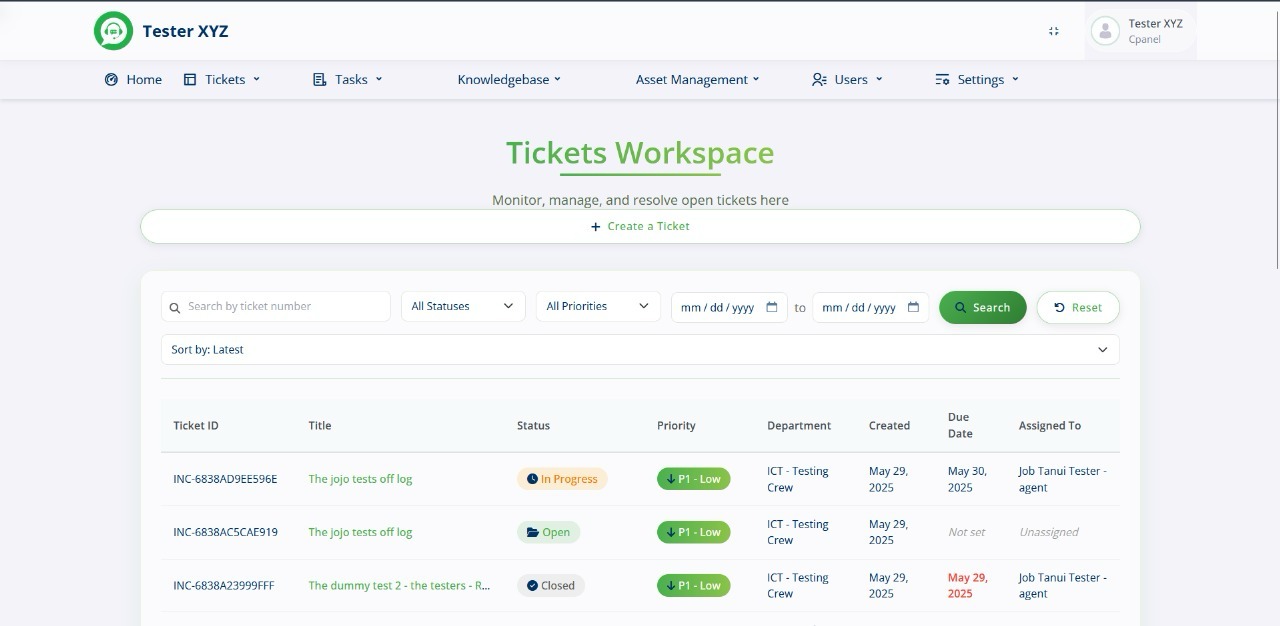Open the Knowledgebase menu

pos(509,79)
